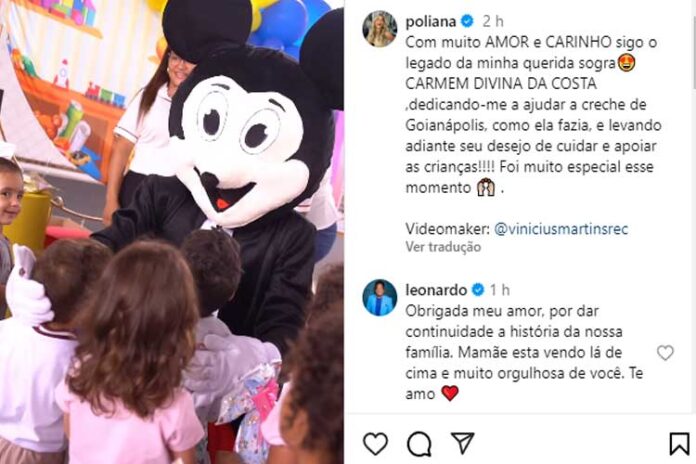696x464 pixels.
Task: Click poliana's verified badge
Action: [x=467, y=21]
